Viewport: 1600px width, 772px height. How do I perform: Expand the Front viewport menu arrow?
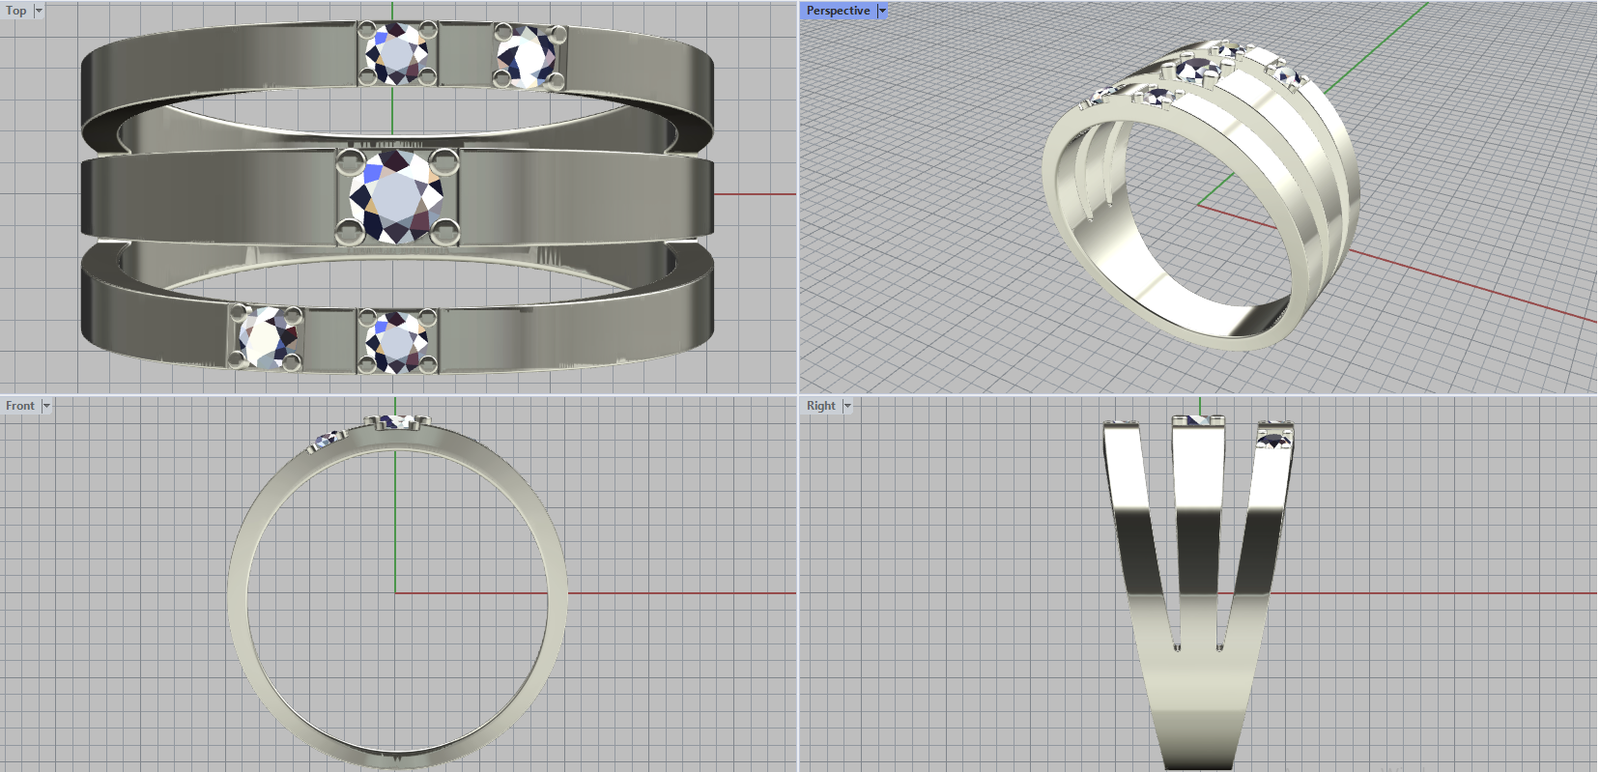pos(46,406)
